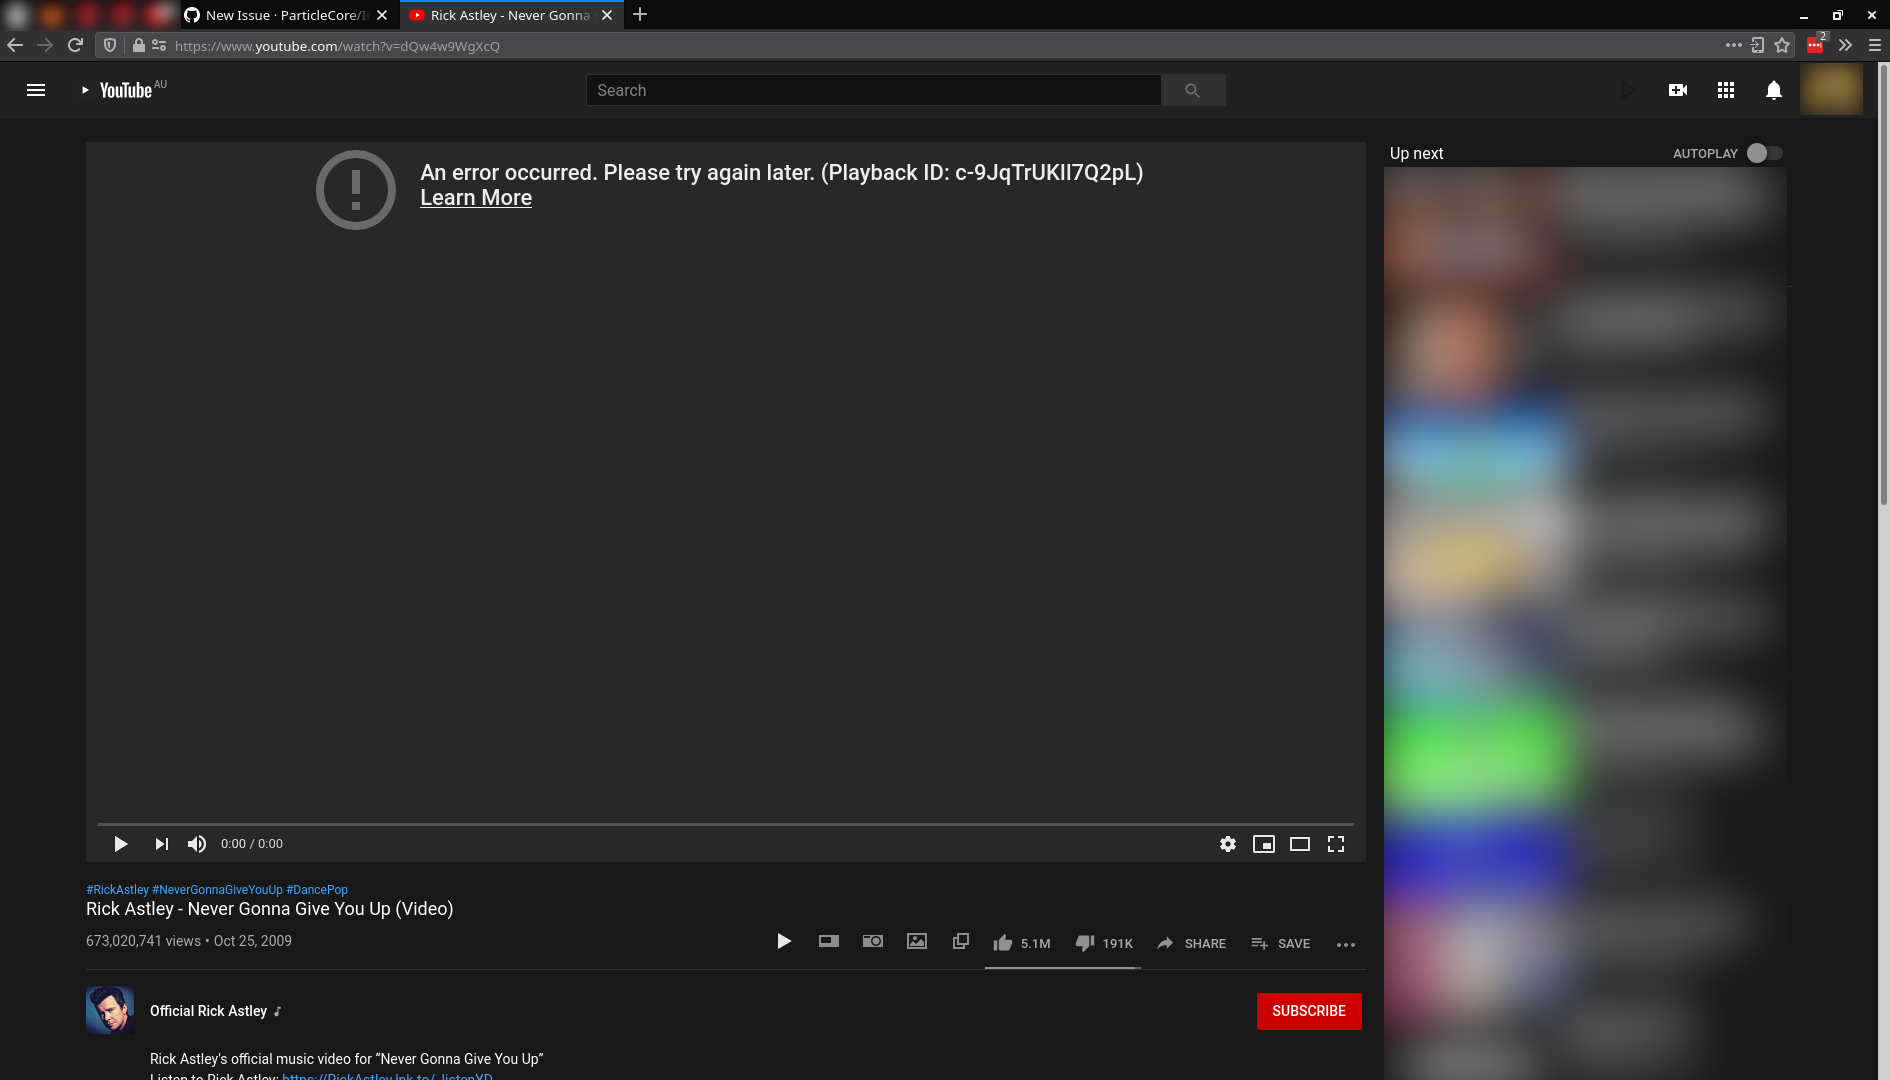Open the YouTube apps grid
The width and height of the screenshot is (1890, 1080).
click(1725, 90)
